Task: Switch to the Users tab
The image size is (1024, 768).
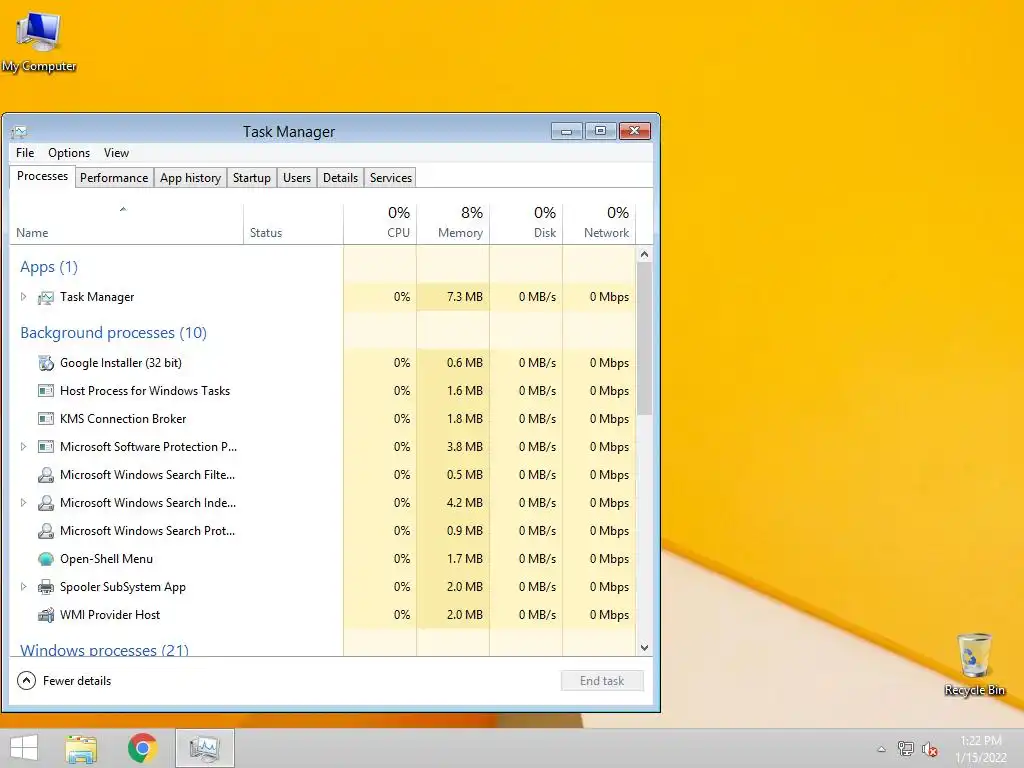Action: (296, 178)
